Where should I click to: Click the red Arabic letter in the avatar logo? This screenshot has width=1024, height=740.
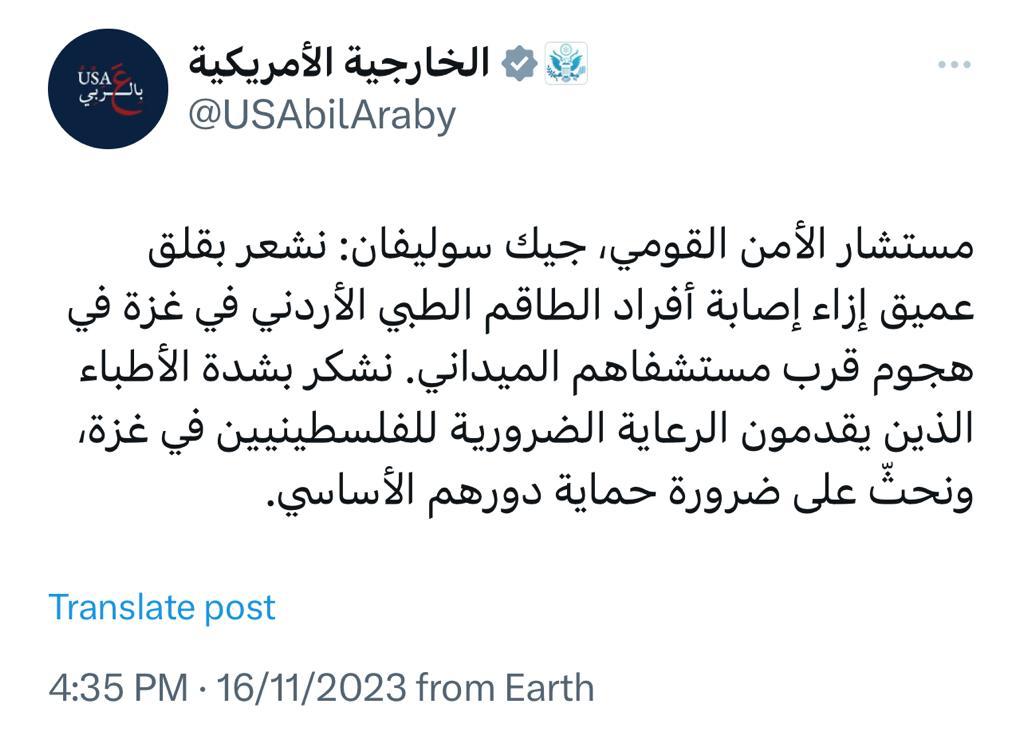123,89
